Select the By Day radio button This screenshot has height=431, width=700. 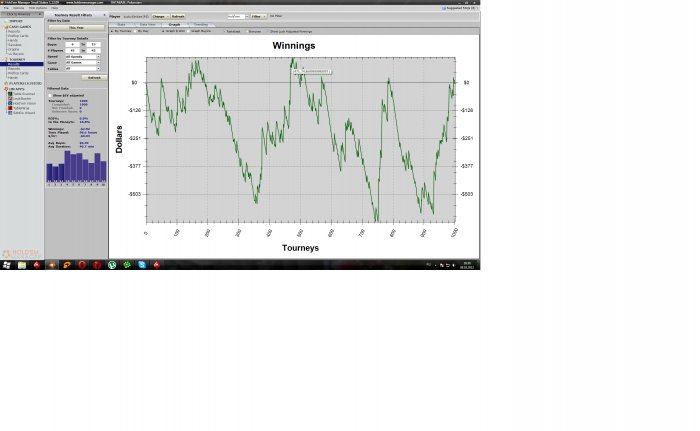coord(135,31)
